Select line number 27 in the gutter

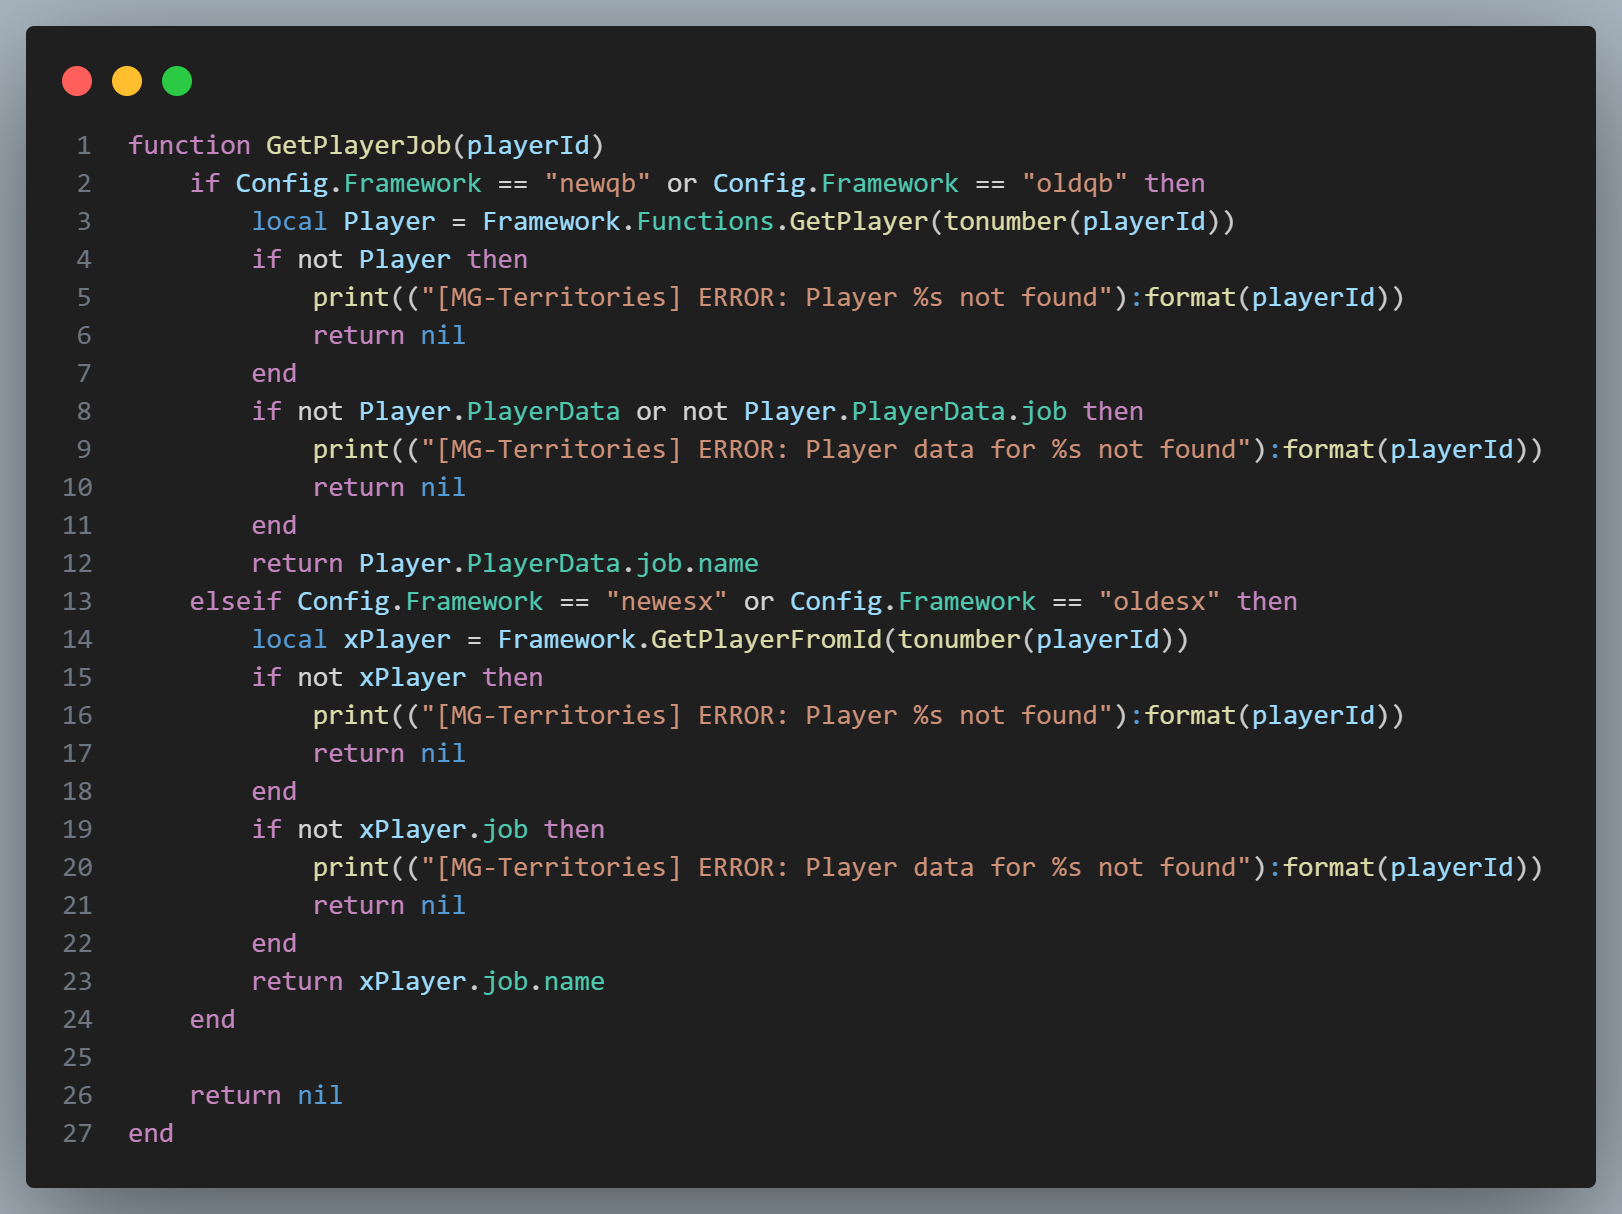point(77,1134)
